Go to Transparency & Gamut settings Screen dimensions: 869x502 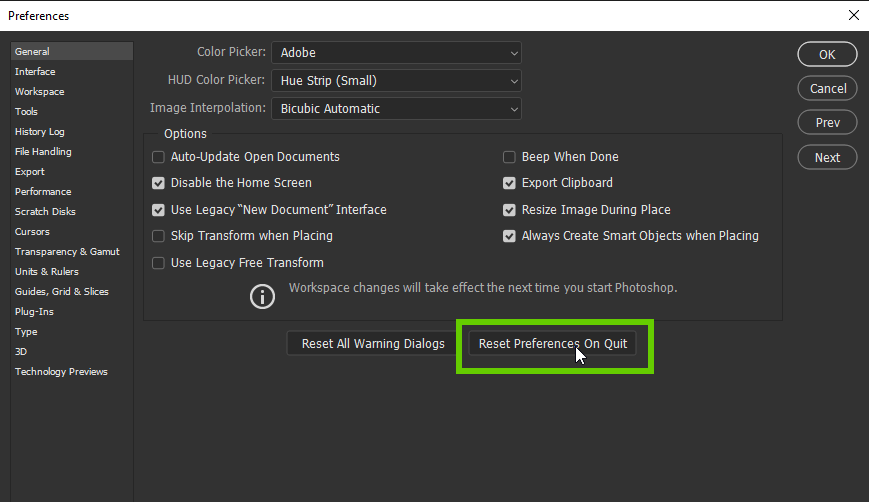(67, 252)
